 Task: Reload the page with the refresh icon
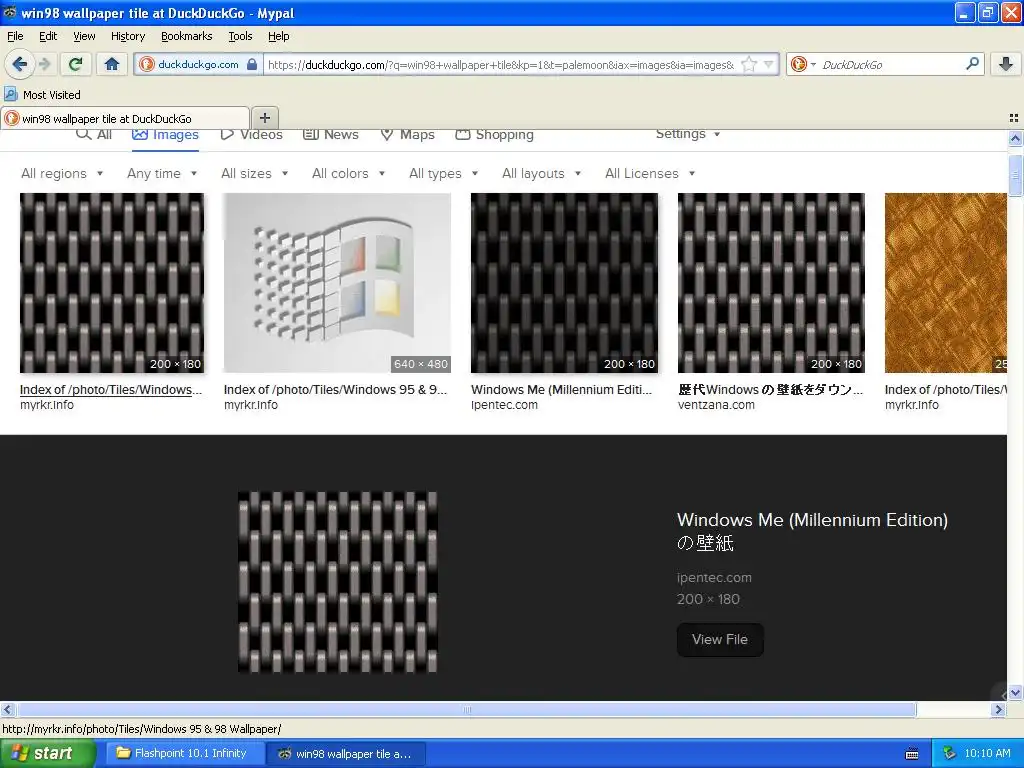tap(76, 64)
